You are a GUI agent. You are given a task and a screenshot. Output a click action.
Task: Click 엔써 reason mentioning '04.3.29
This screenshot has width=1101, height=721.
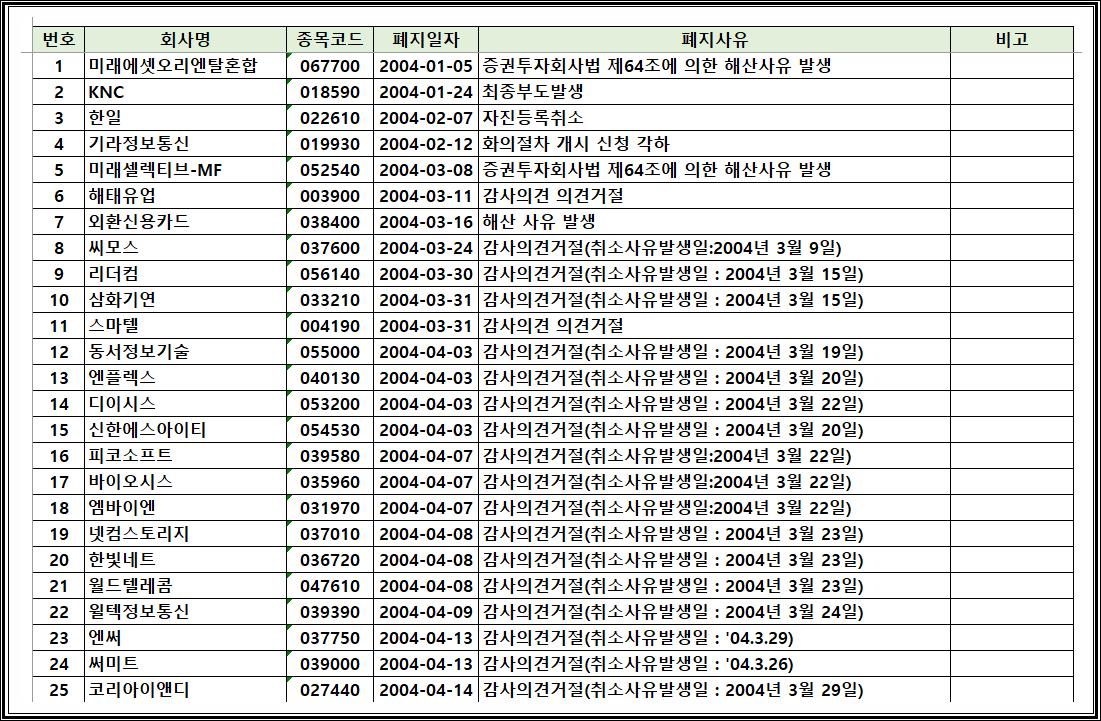tap(715, 637)
